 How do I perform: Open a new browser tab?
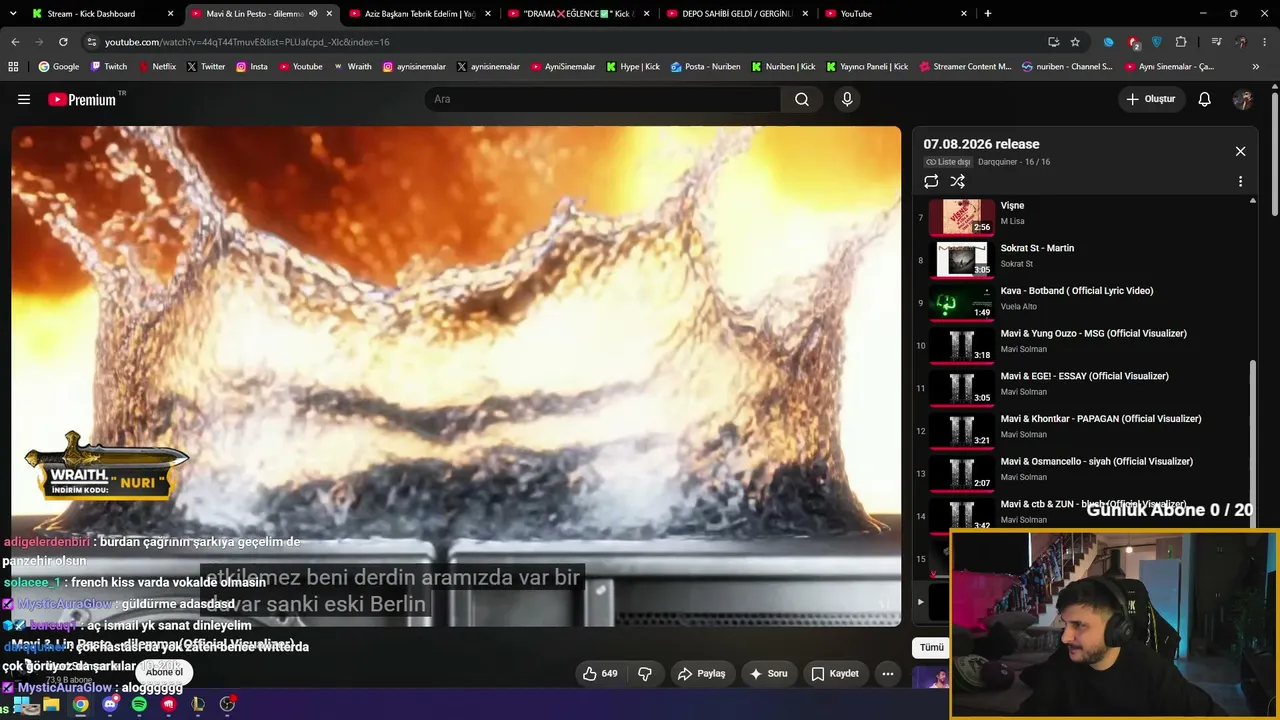tap(988, 14)
